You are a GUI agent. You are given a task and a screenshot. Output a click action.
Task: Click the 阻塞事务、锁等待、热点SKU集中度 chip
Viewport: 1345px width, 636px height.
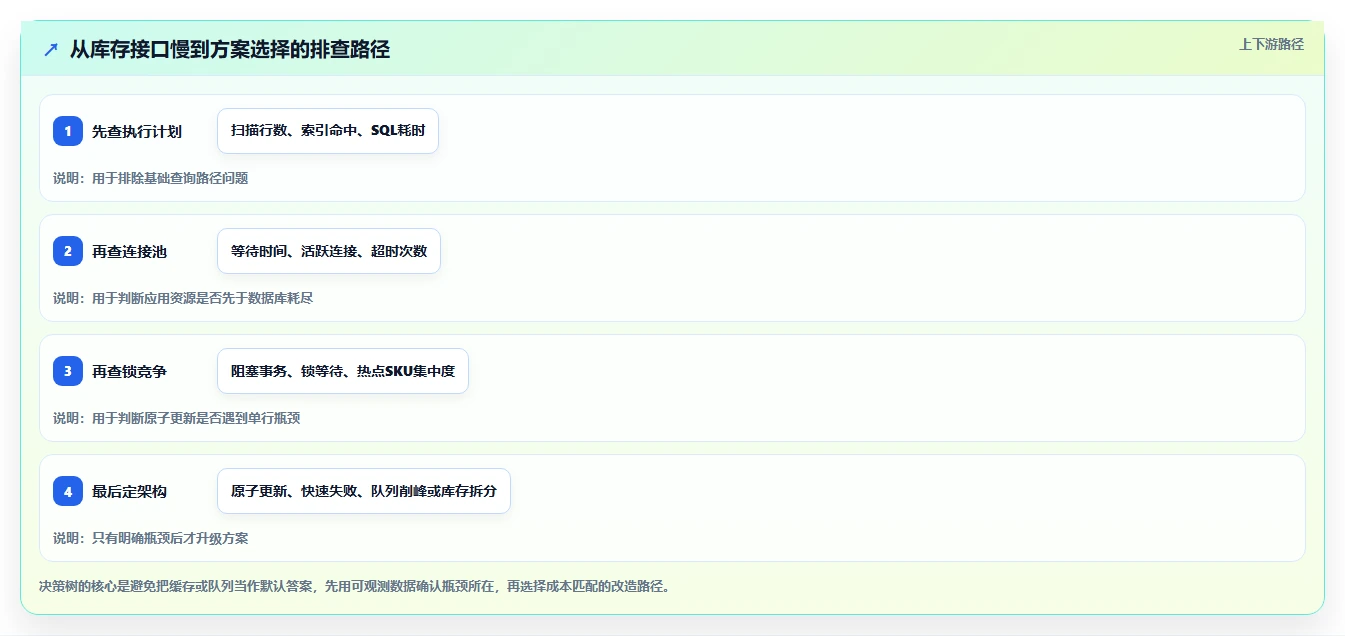pos(343,371)
